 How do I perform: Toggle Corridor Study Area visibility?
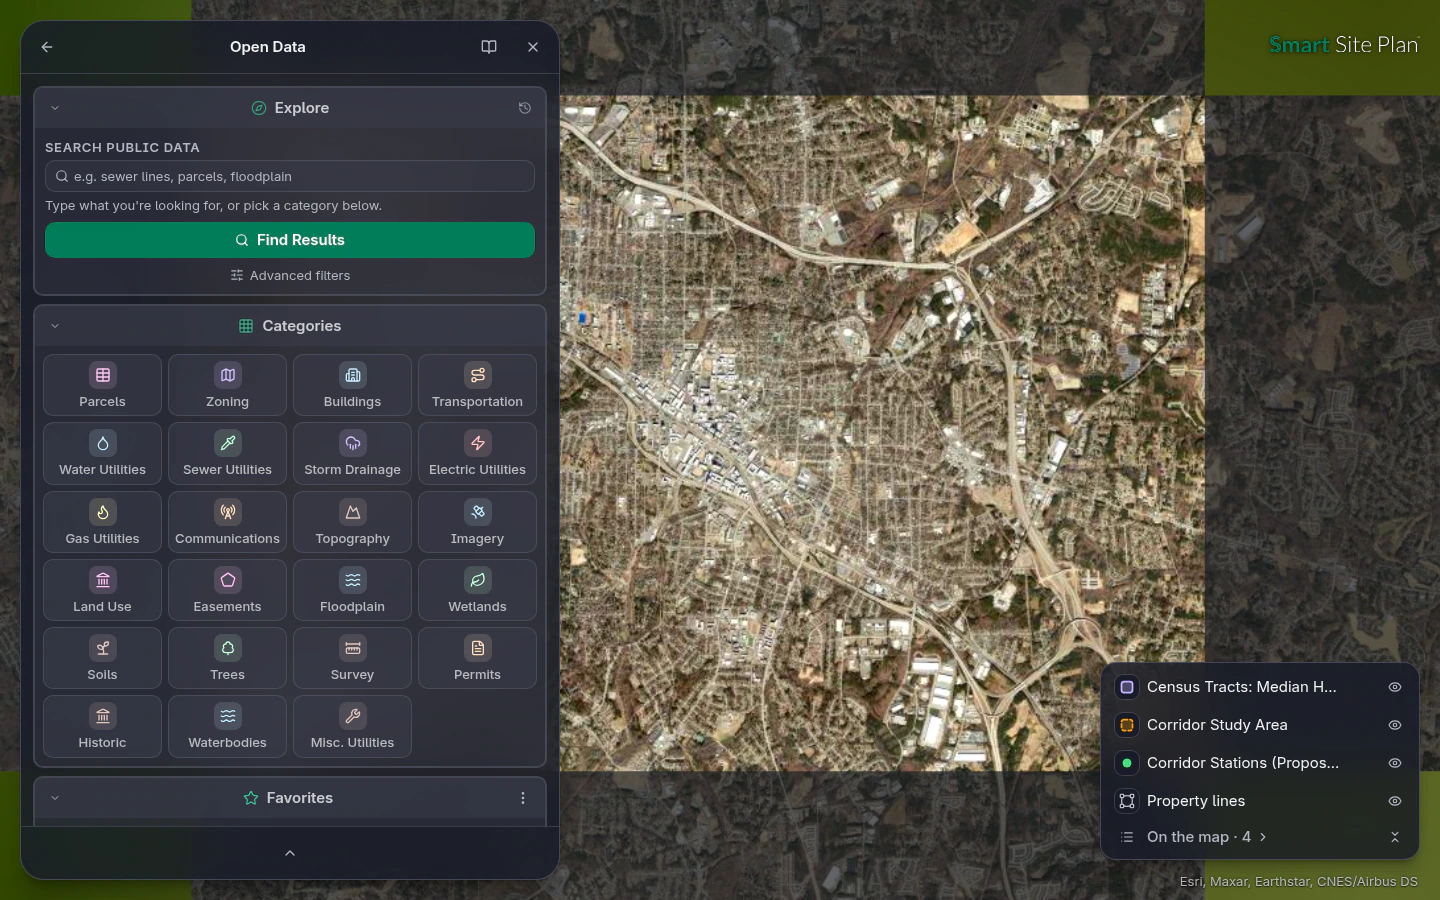click(x=1394, y=725)
